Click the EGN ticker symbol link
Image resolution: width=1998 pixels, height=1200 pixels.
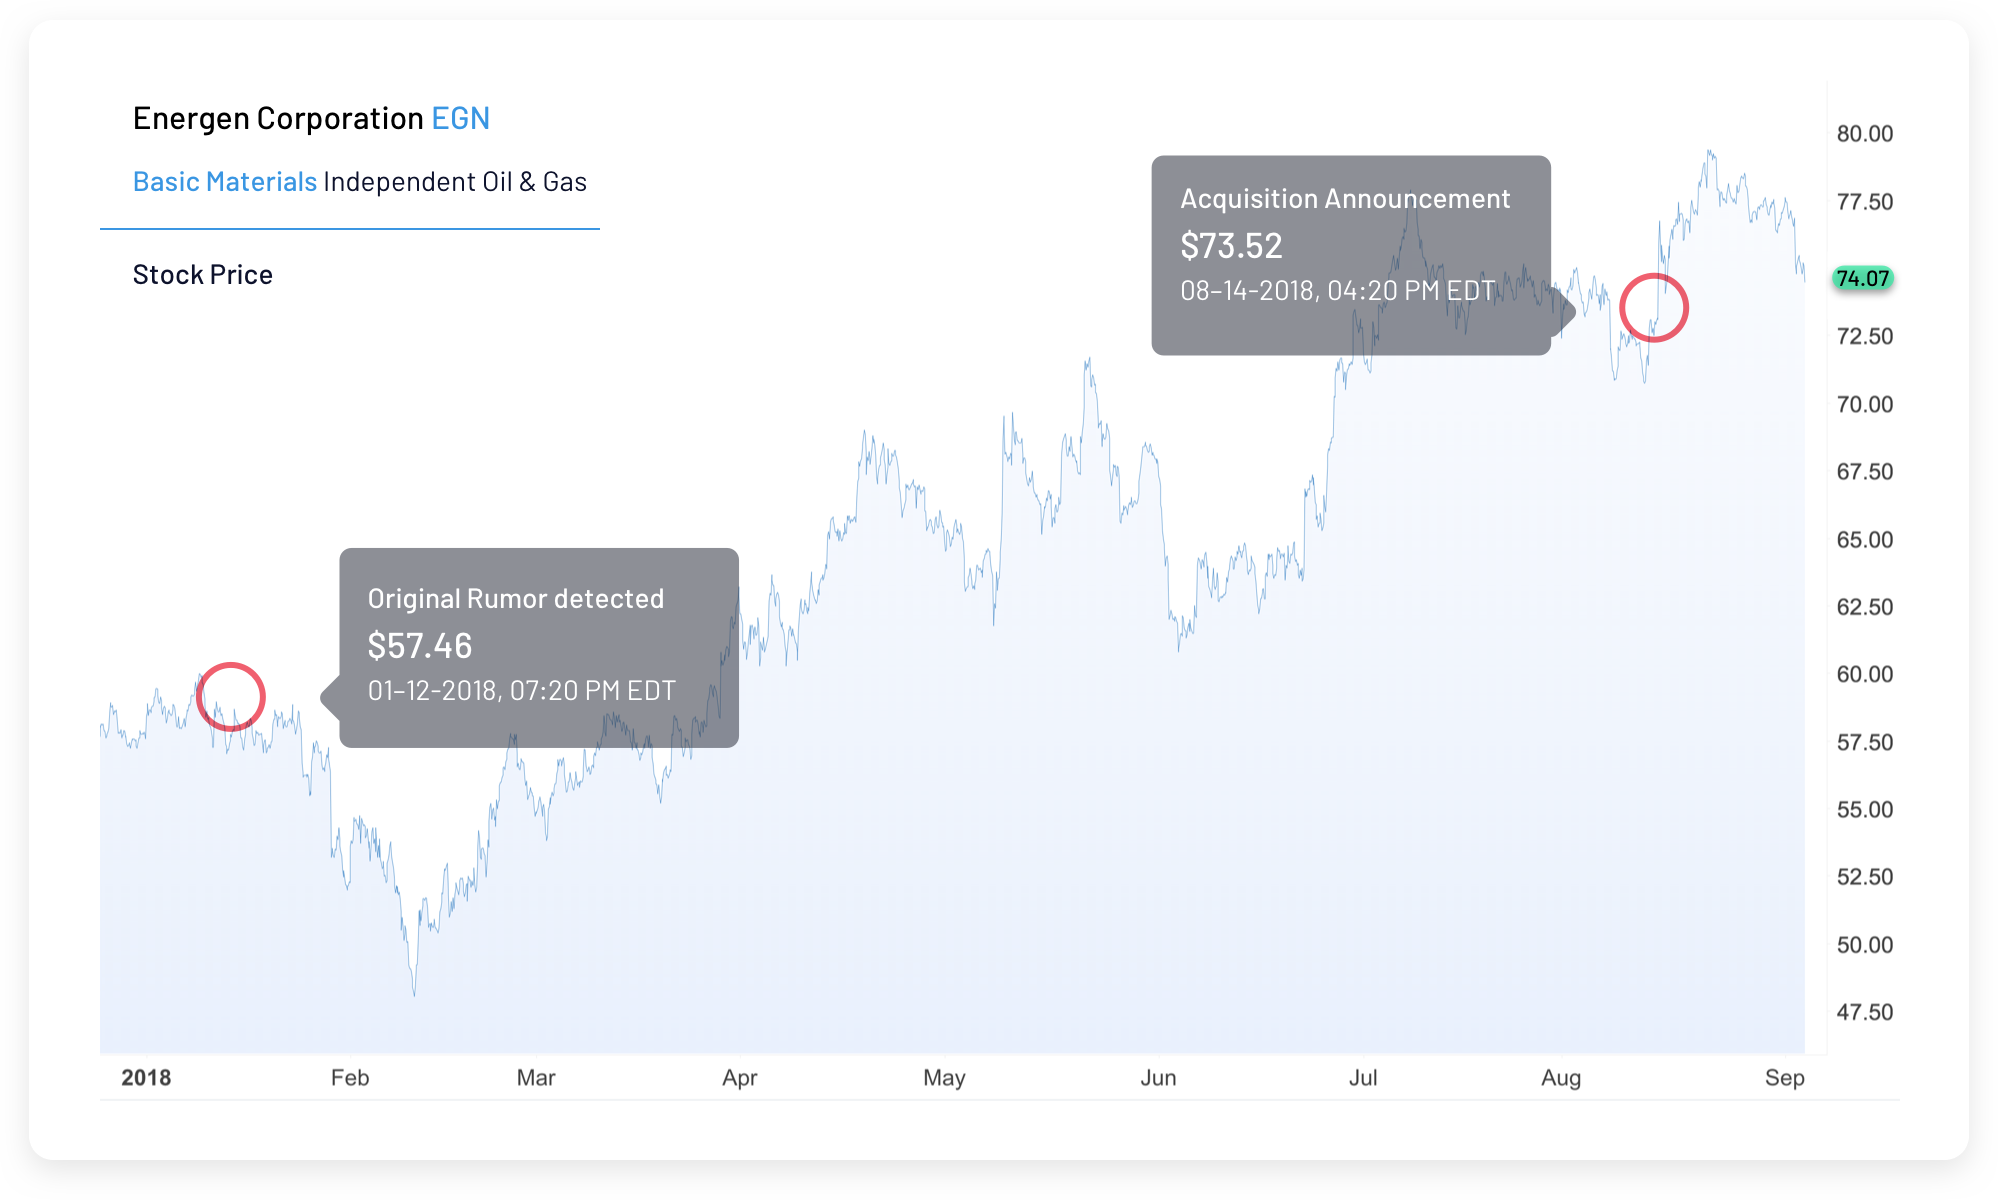(460, 119)
